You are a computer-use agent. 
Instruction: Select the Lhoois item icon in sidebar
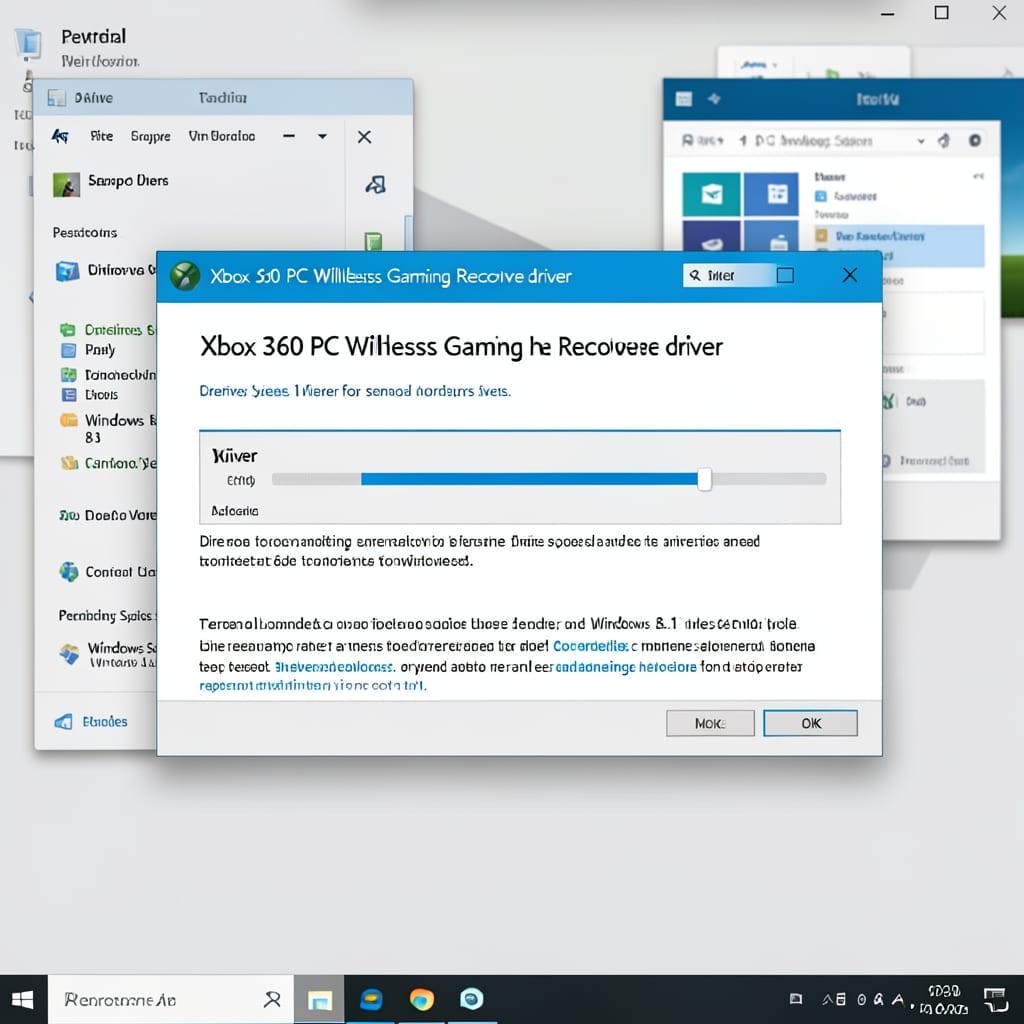tap(69, 394)
